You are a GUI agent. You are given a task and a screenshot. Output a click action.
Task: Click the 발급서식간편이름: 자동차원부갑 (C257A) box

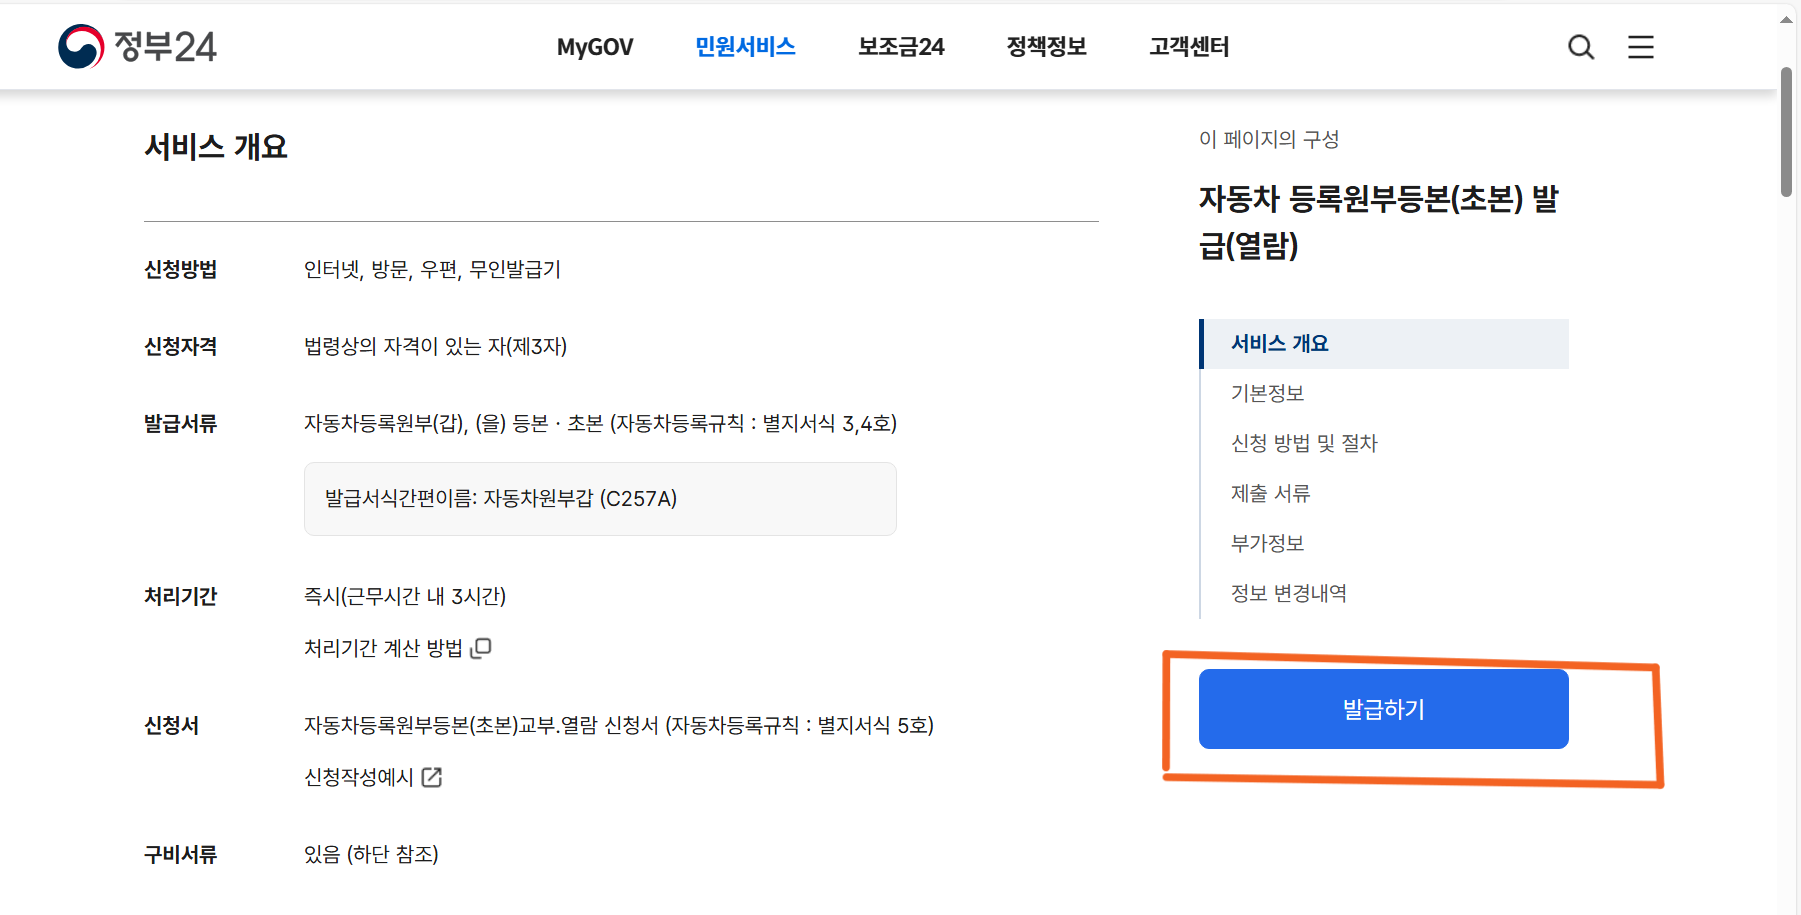pyautogui.click(x=600, y=499)
